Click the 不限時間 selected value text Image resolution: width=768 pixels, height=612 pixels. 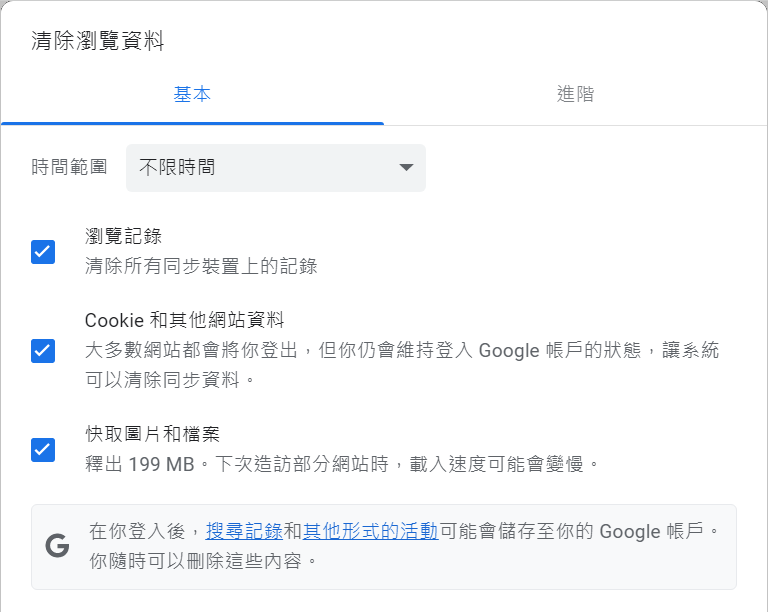(177, 167)
